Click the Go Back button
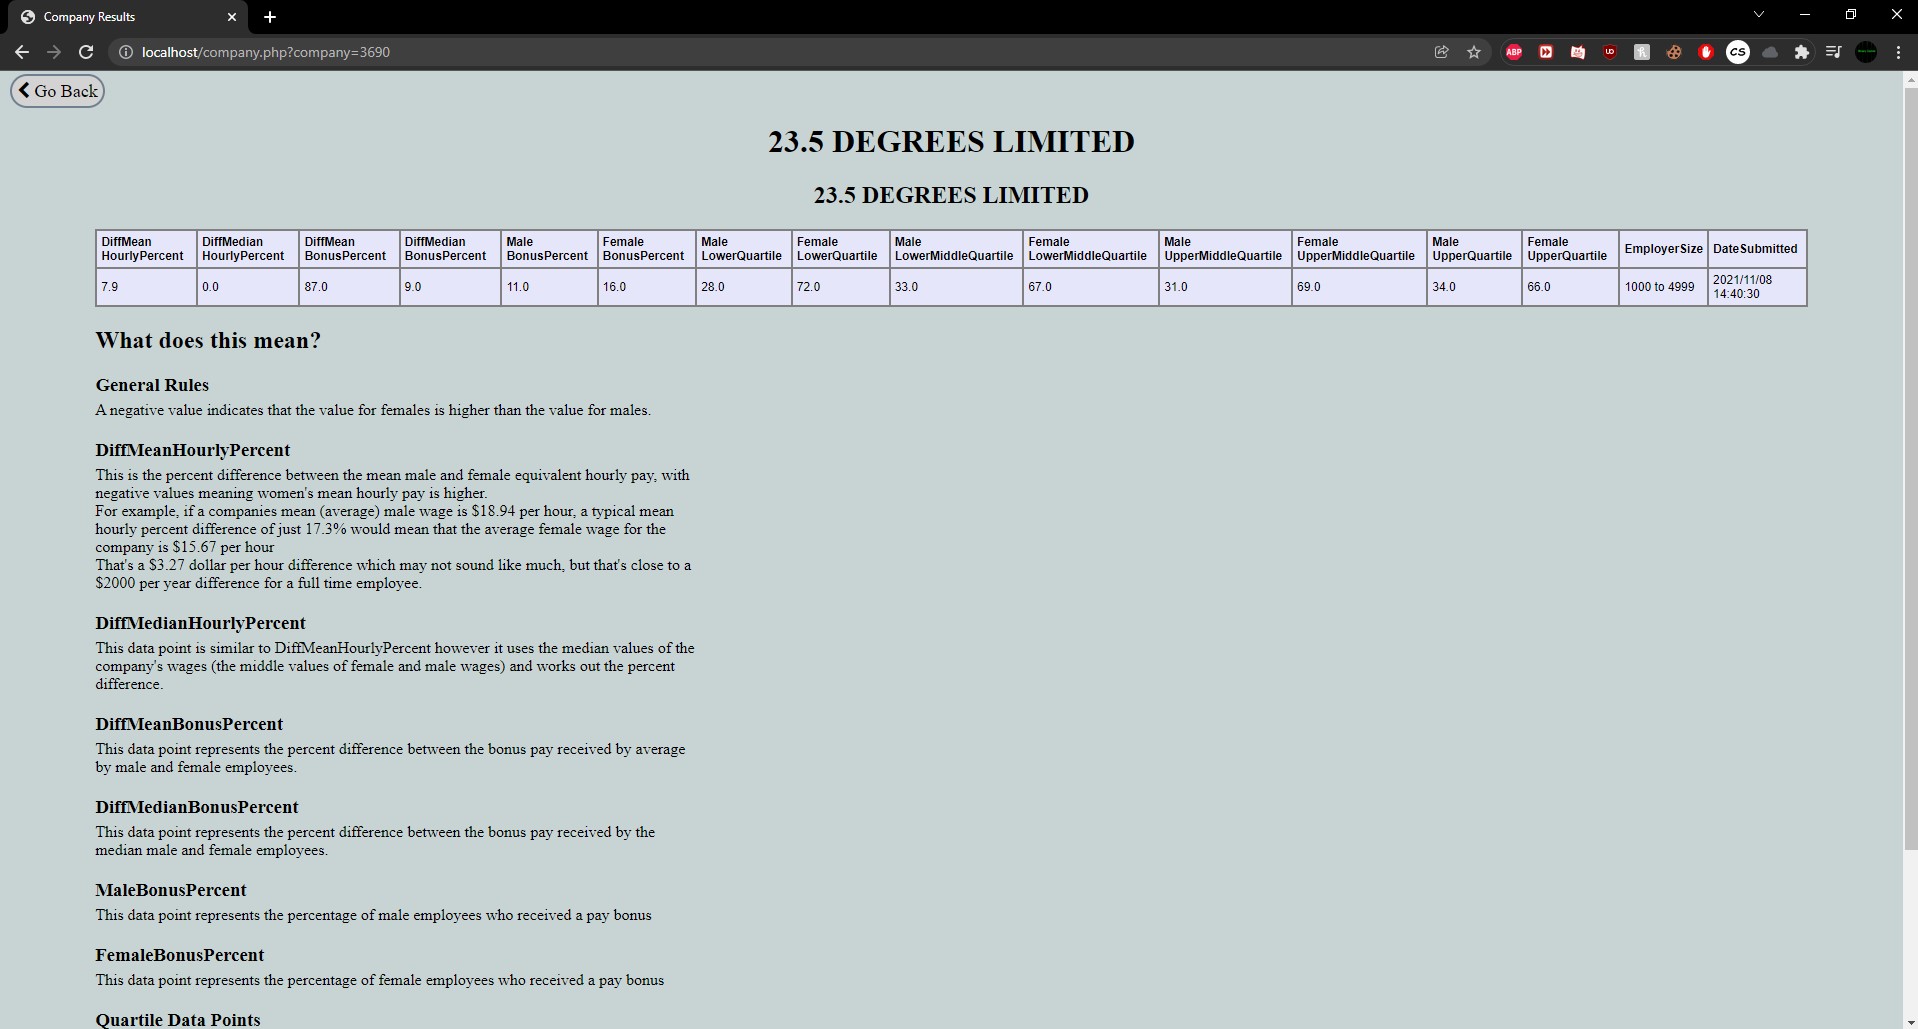1918x1029 pixels. [57, 91]
